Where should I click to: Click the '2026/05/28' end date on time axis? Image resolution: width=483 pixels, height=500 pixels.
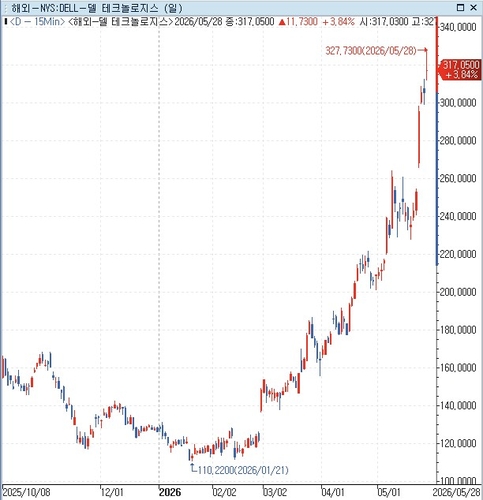[456, 492]
